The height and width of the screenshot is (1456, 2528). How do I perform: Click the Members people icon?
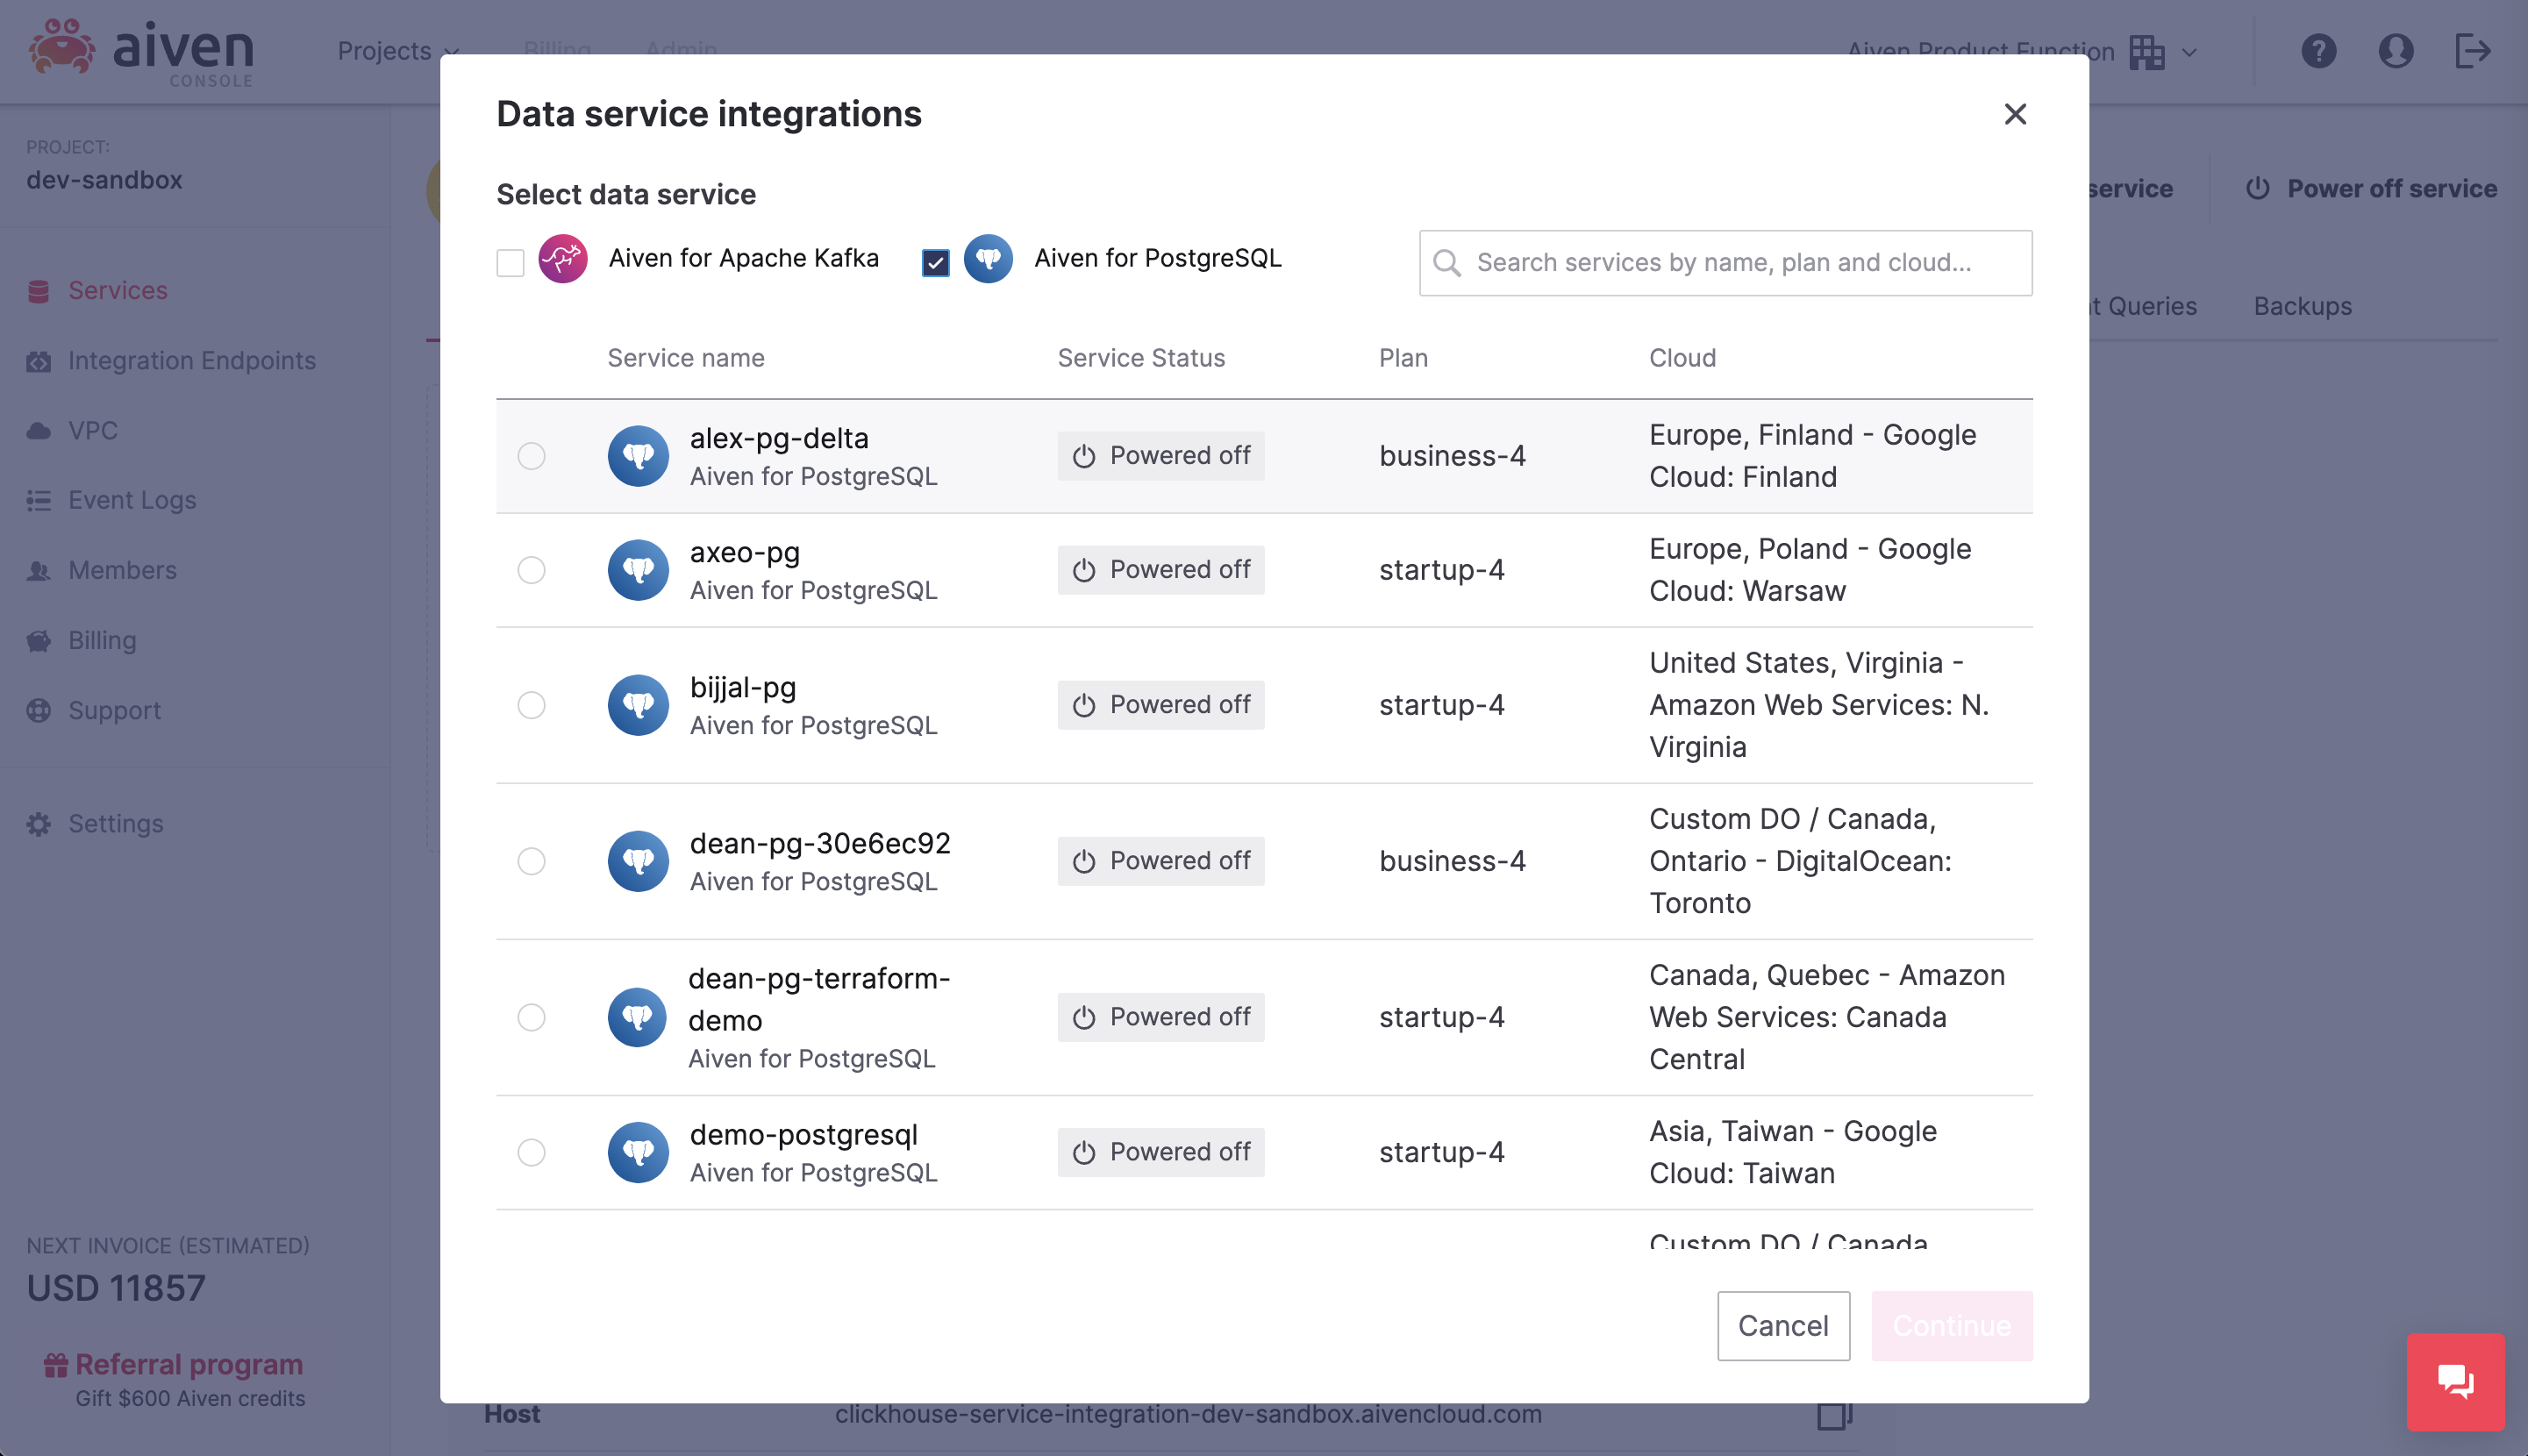(38, 571)
